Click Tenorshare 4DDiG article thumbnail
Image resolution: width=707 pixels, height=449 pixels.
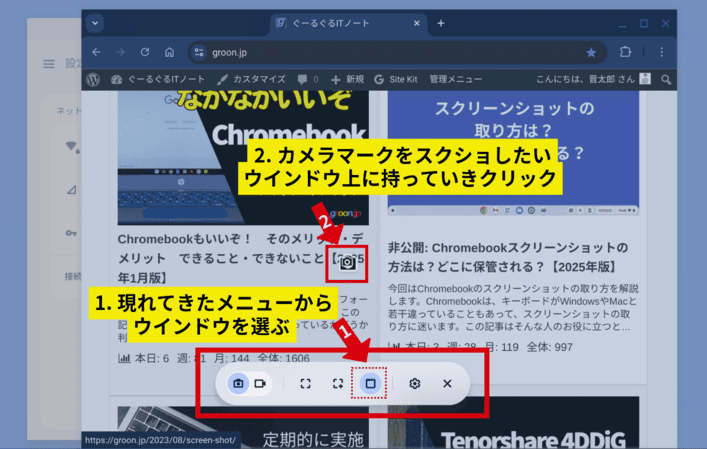click(x=513, y=422)
